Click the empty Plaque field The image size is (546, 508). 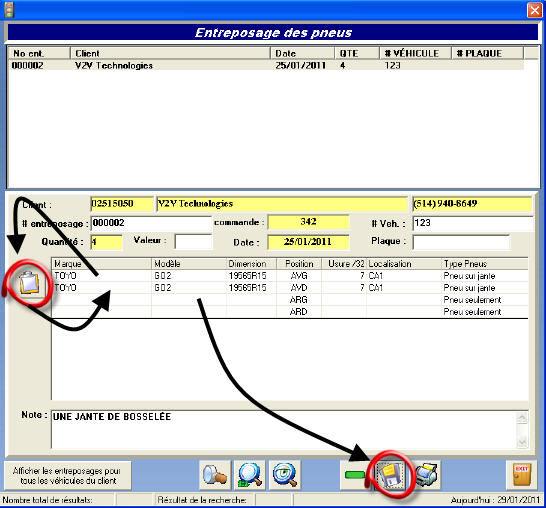click(x=461, y=242)
